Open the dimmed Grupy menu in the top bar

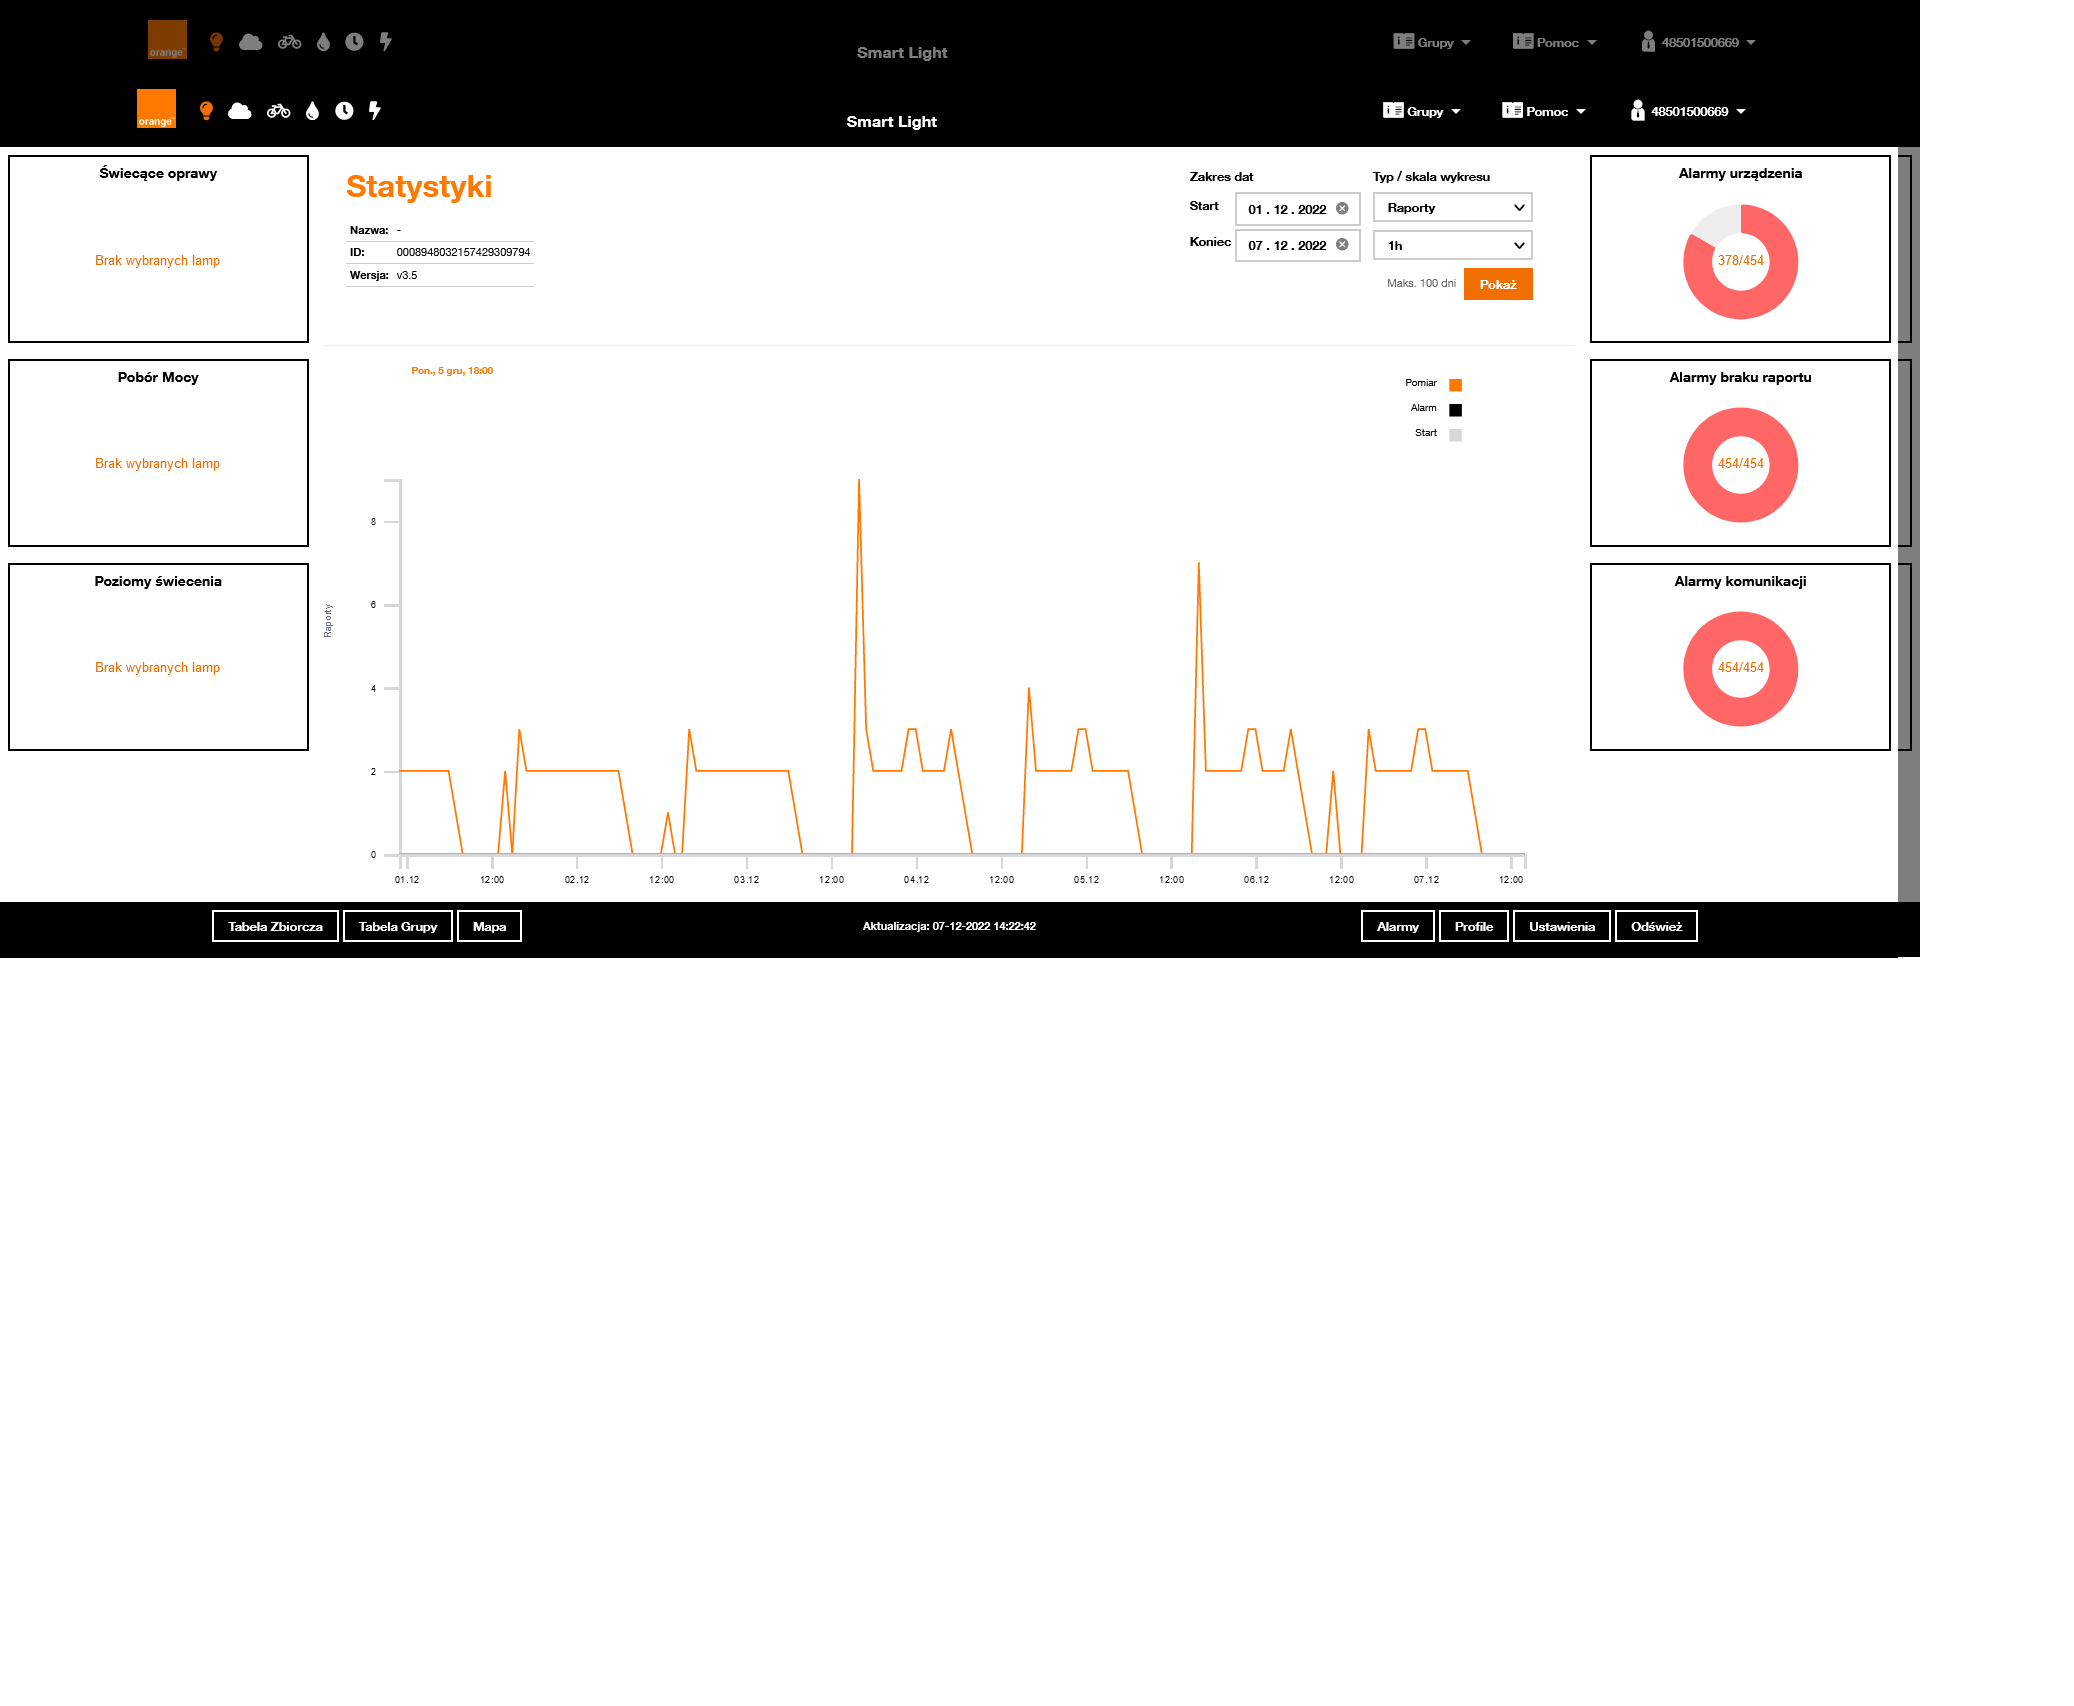click(x=1432, y=42)
